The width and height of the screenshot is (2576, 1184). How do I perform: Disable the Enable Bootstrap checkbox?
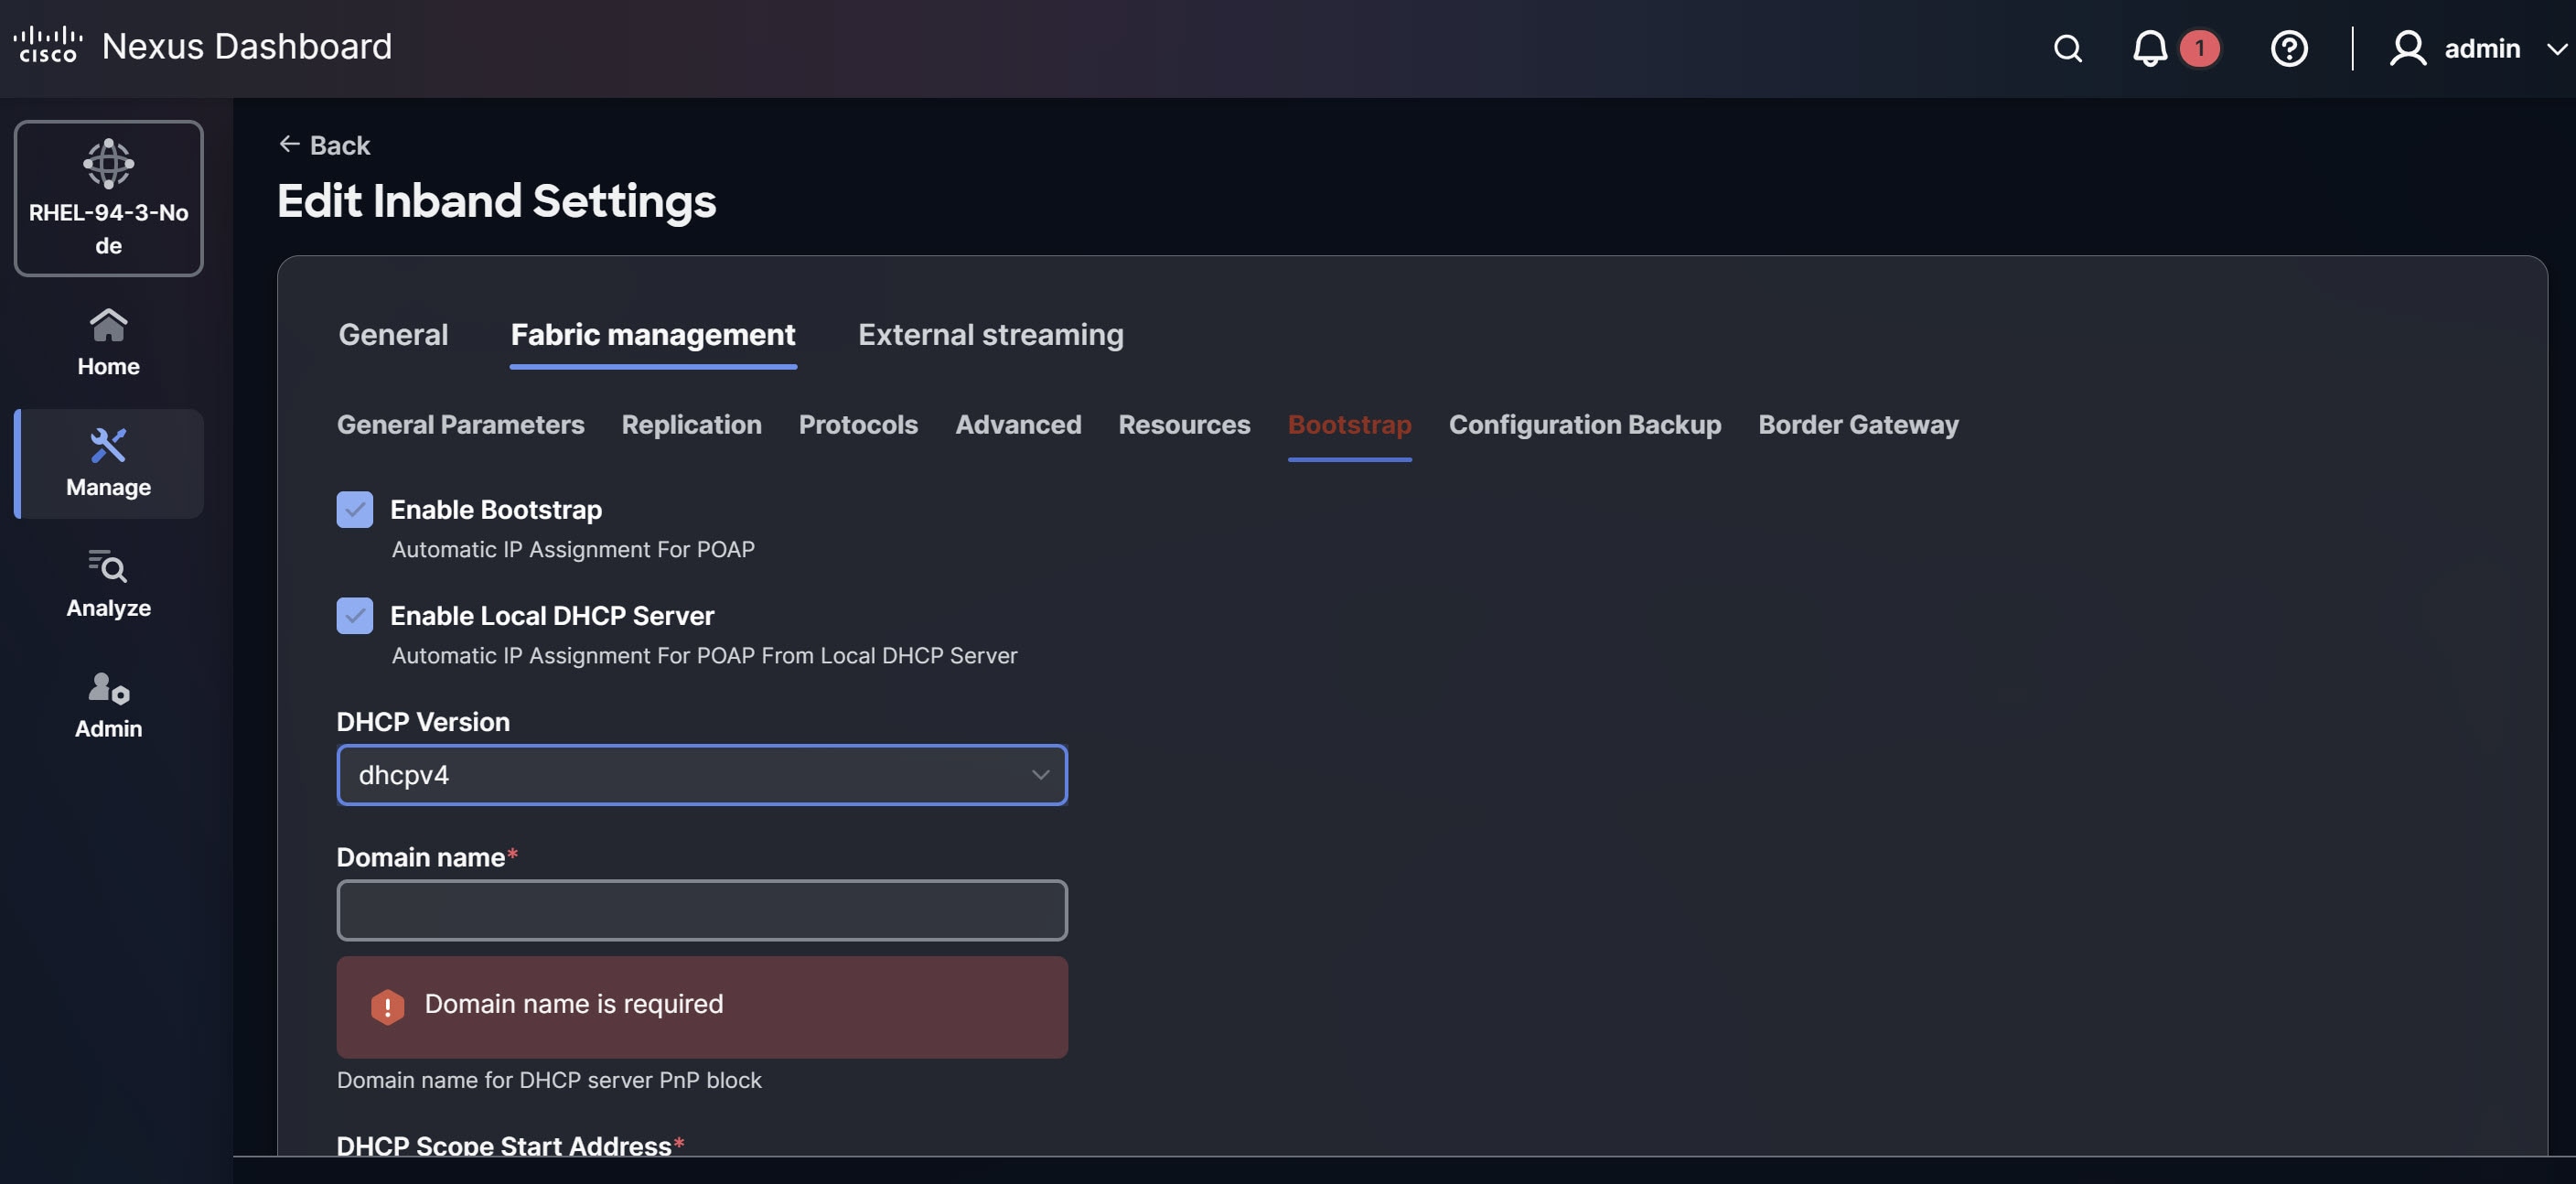tap(355, 510)
